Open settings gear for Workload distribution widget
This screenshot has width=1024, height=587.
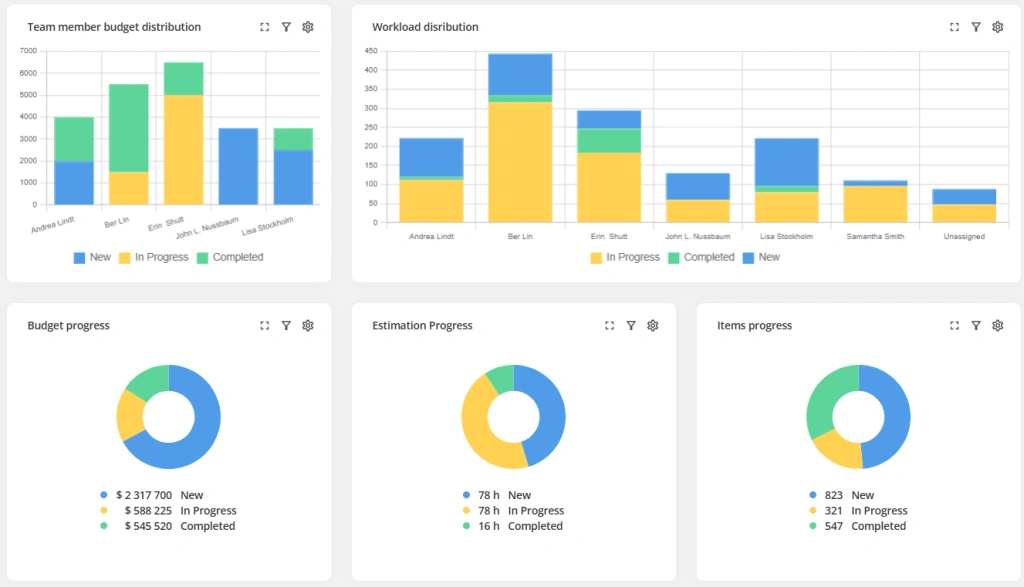click(997, 27)
